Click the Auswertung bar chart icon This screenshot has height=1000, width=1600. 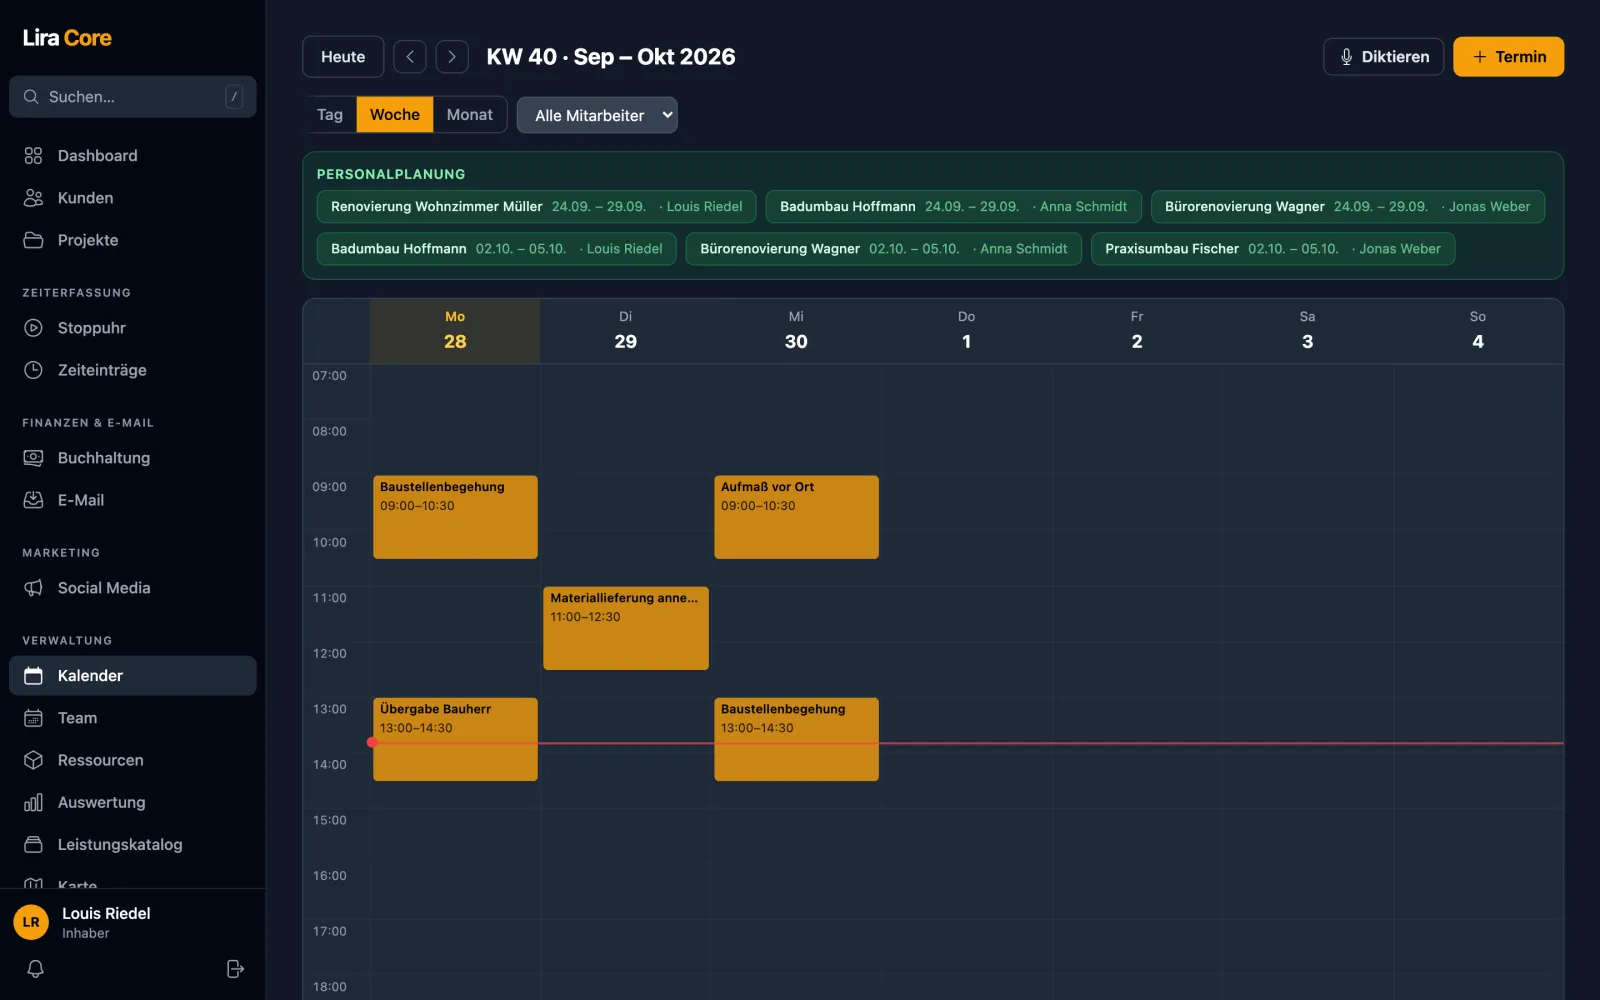pyautogui.click(x=33, y=802)
